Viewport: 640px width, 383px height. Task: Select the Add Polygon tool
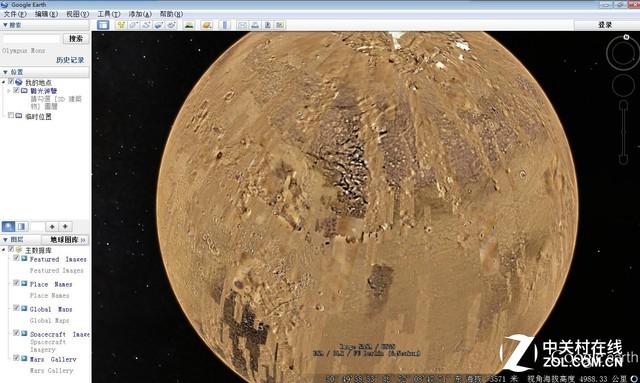pos(133,25)
